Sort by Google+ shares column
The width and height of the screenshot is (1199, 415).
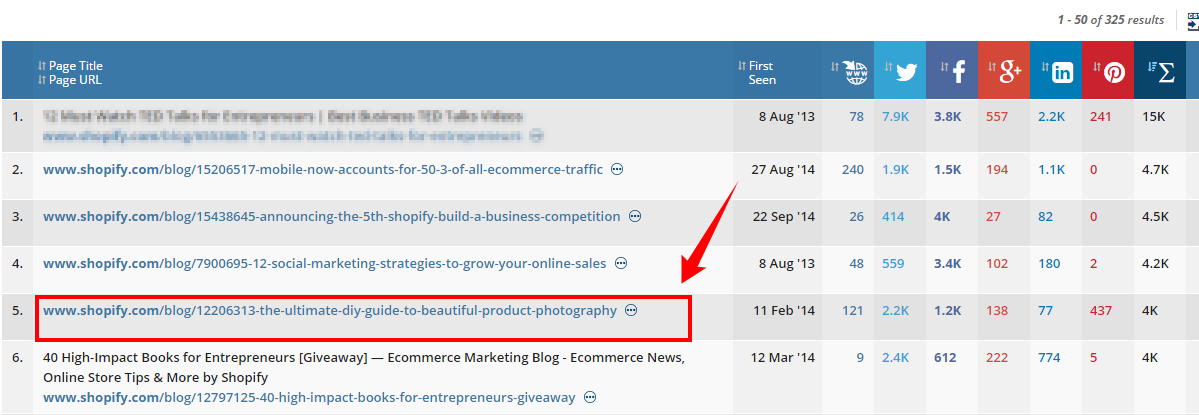click(1003, 71)
